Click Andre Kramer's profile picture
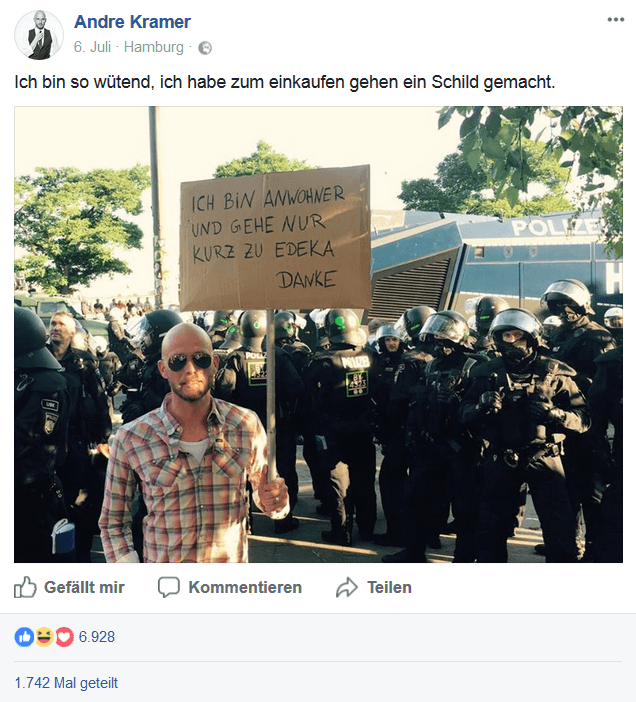636x702 pixels. tap(39, 35)
